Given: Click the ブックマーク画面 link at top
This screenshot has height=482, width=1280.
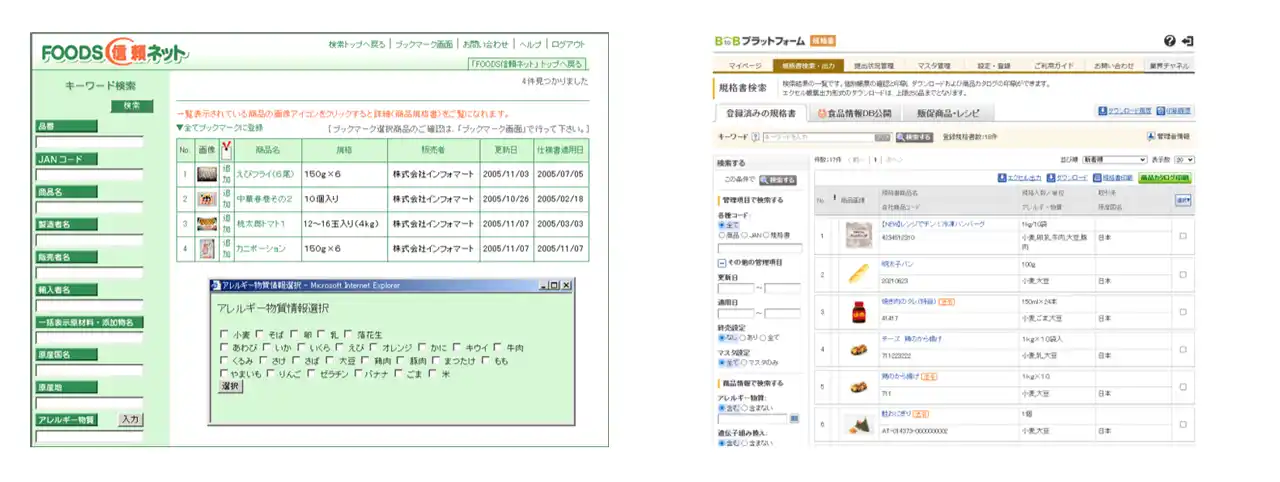Looking at the screenshot, I should [423, 45].
